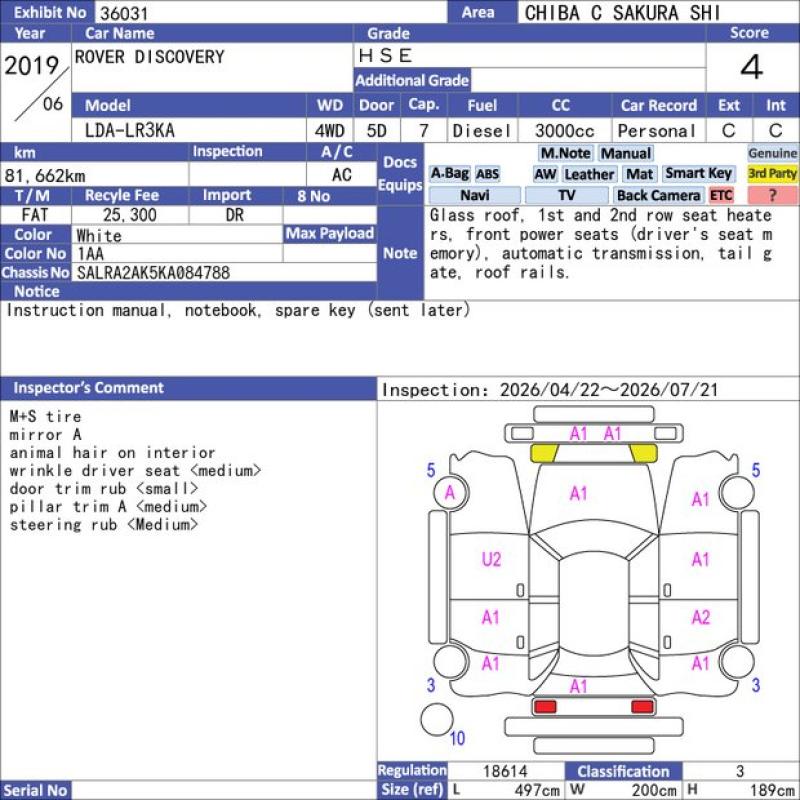Click the red ETC badge
This screenshot has width=800, height=800.
[x=721, y=195]
